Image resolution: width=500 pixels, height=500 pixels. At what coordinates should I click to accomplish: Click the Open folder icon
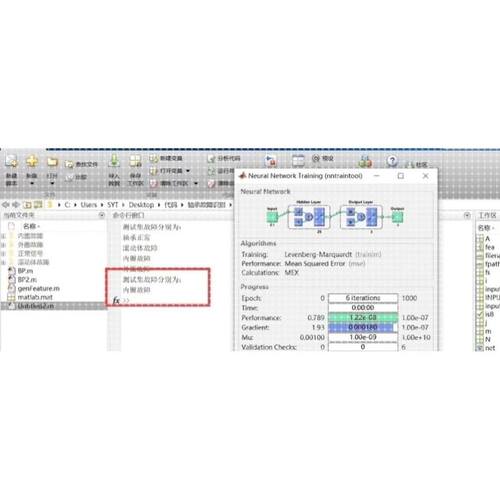(52, 162)
